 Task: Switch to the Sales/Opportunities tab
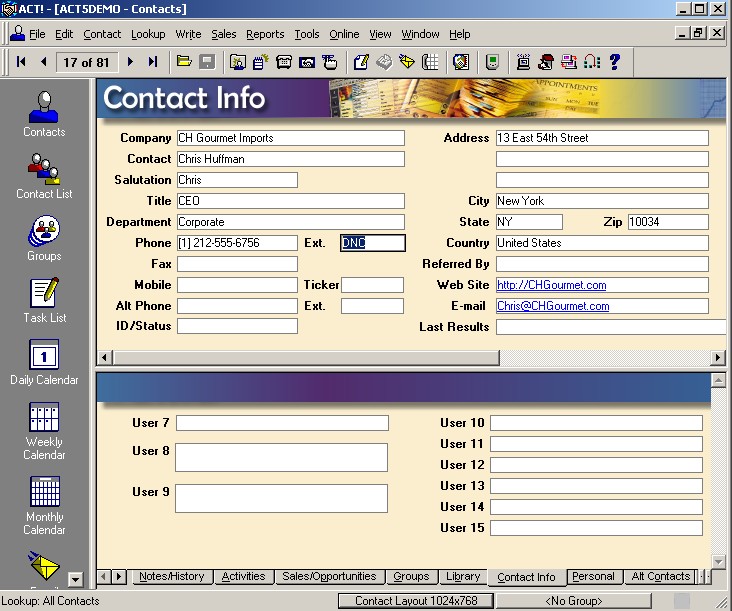(x=329, y=576)
